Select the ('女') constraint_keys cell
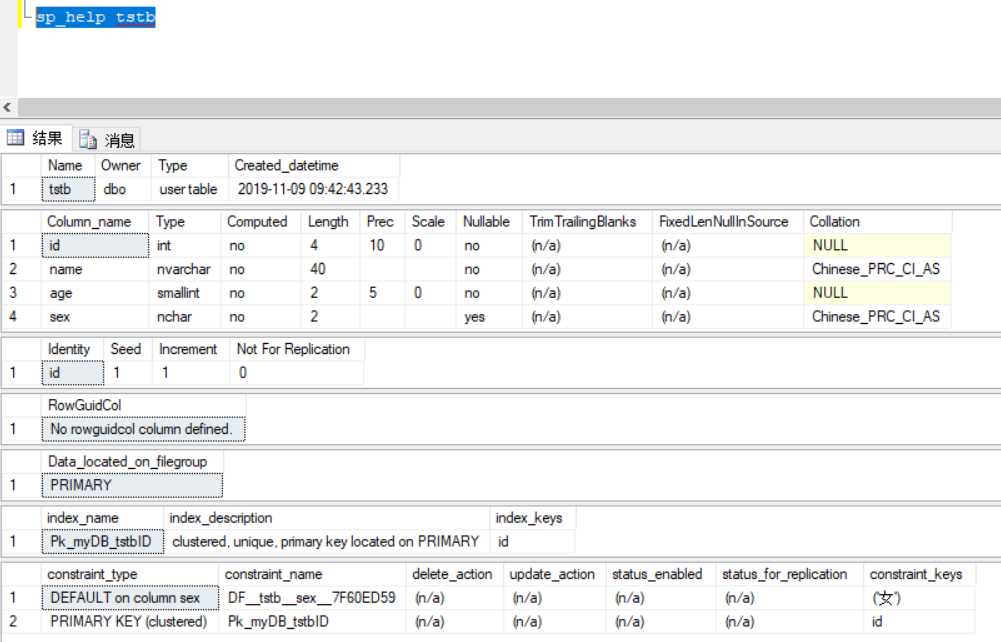Image resolution: width=1001 pixels, height=642 pixels. (919, 598)
